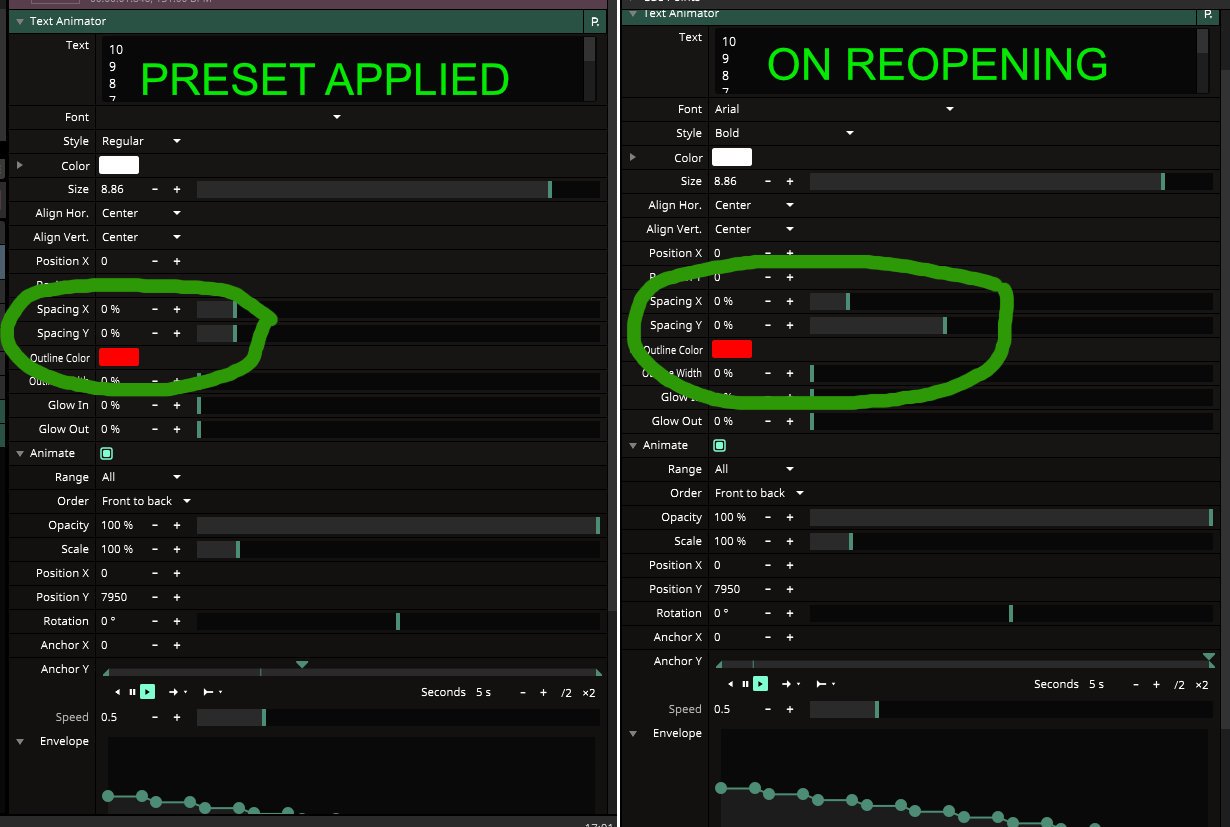Expand the Color row in the right panel
The image size is (1230, 827).
[x=632, y=157]
